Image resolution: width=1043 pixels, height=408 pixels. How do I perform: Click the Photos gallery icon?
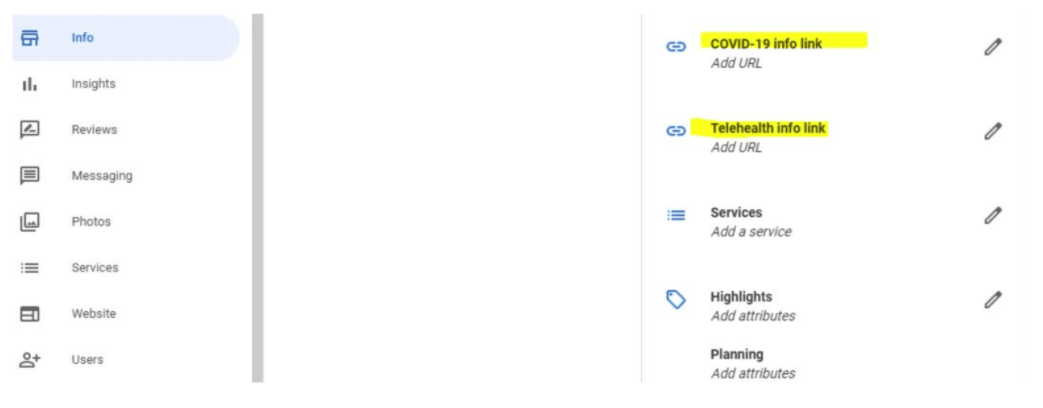(x=30, y=222)
